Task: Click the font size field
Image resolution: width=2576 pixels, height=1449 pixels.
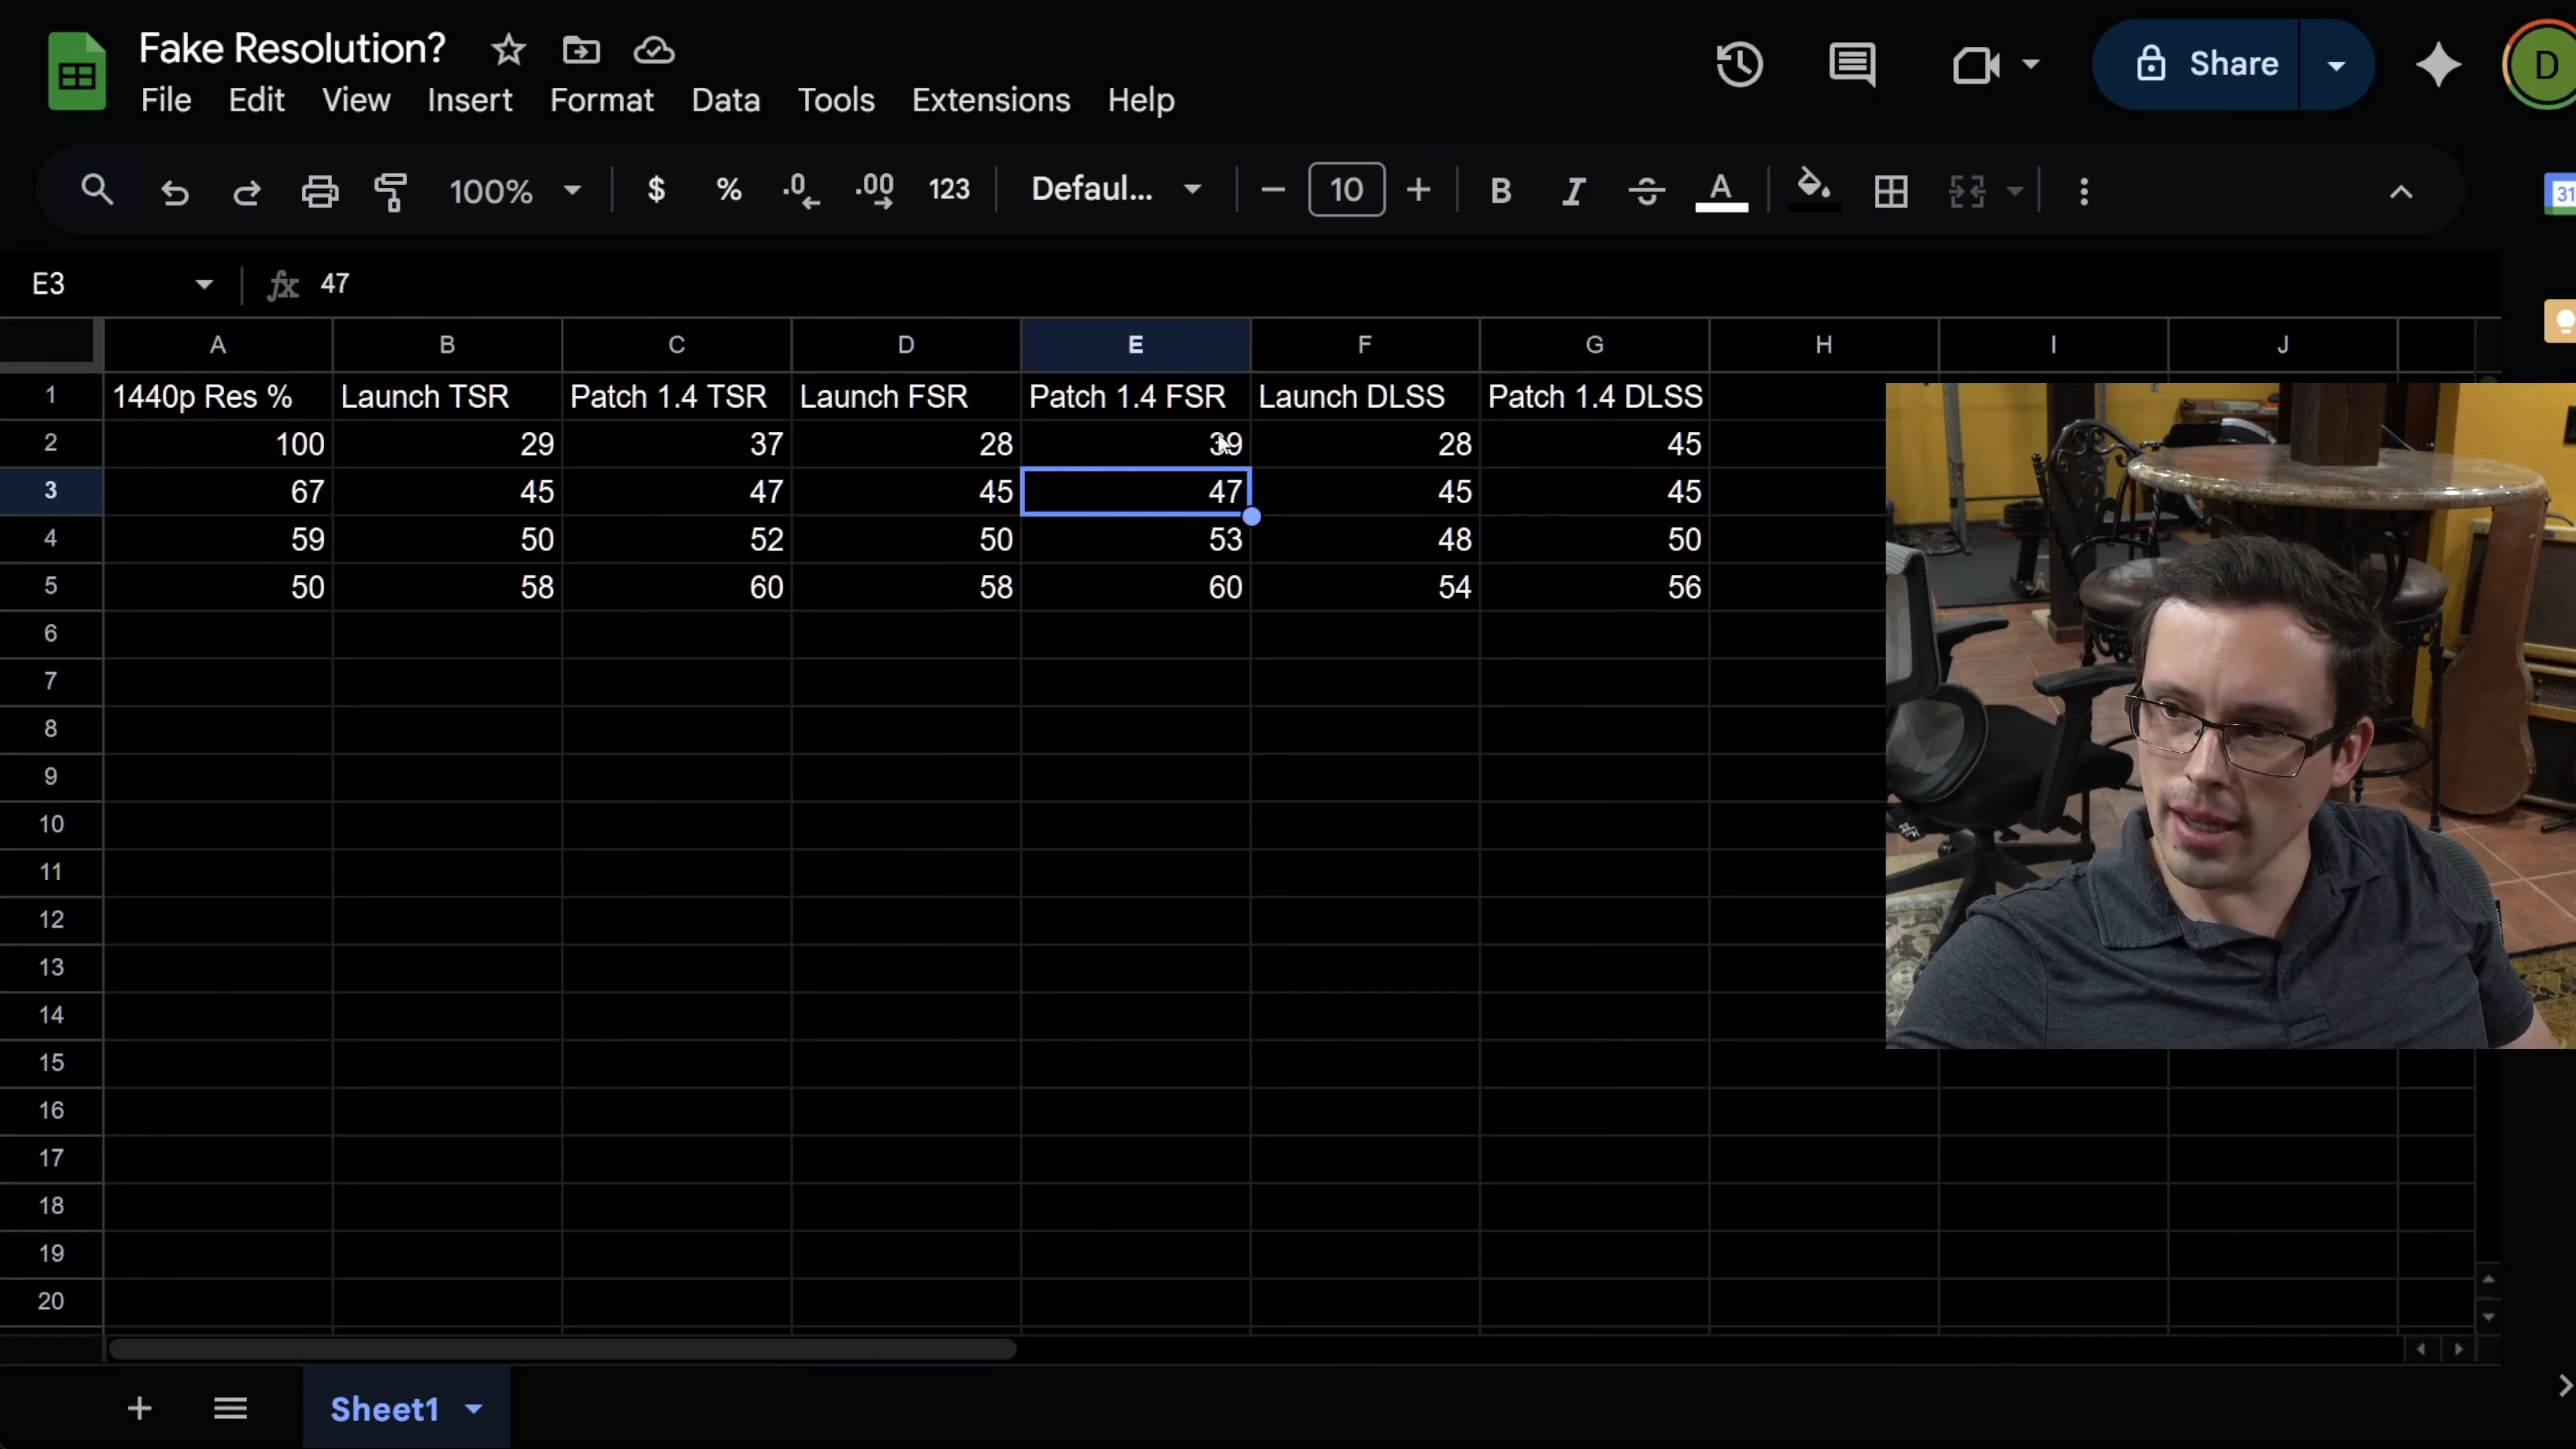Action: 1346,189
